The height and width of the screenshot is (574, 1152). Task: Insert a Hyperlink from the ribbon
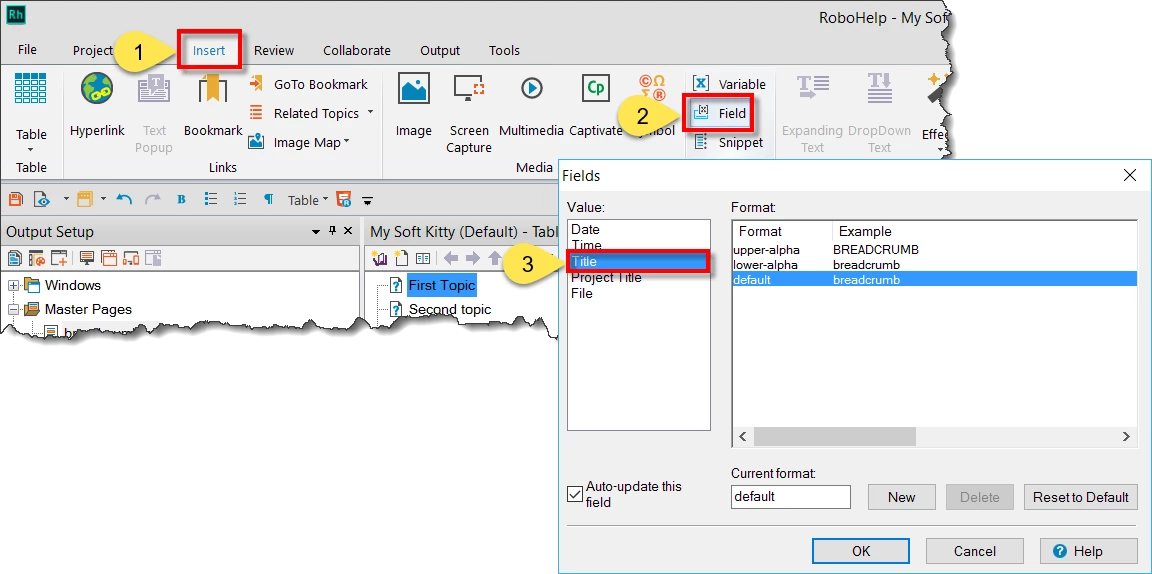tap(98, 104)
